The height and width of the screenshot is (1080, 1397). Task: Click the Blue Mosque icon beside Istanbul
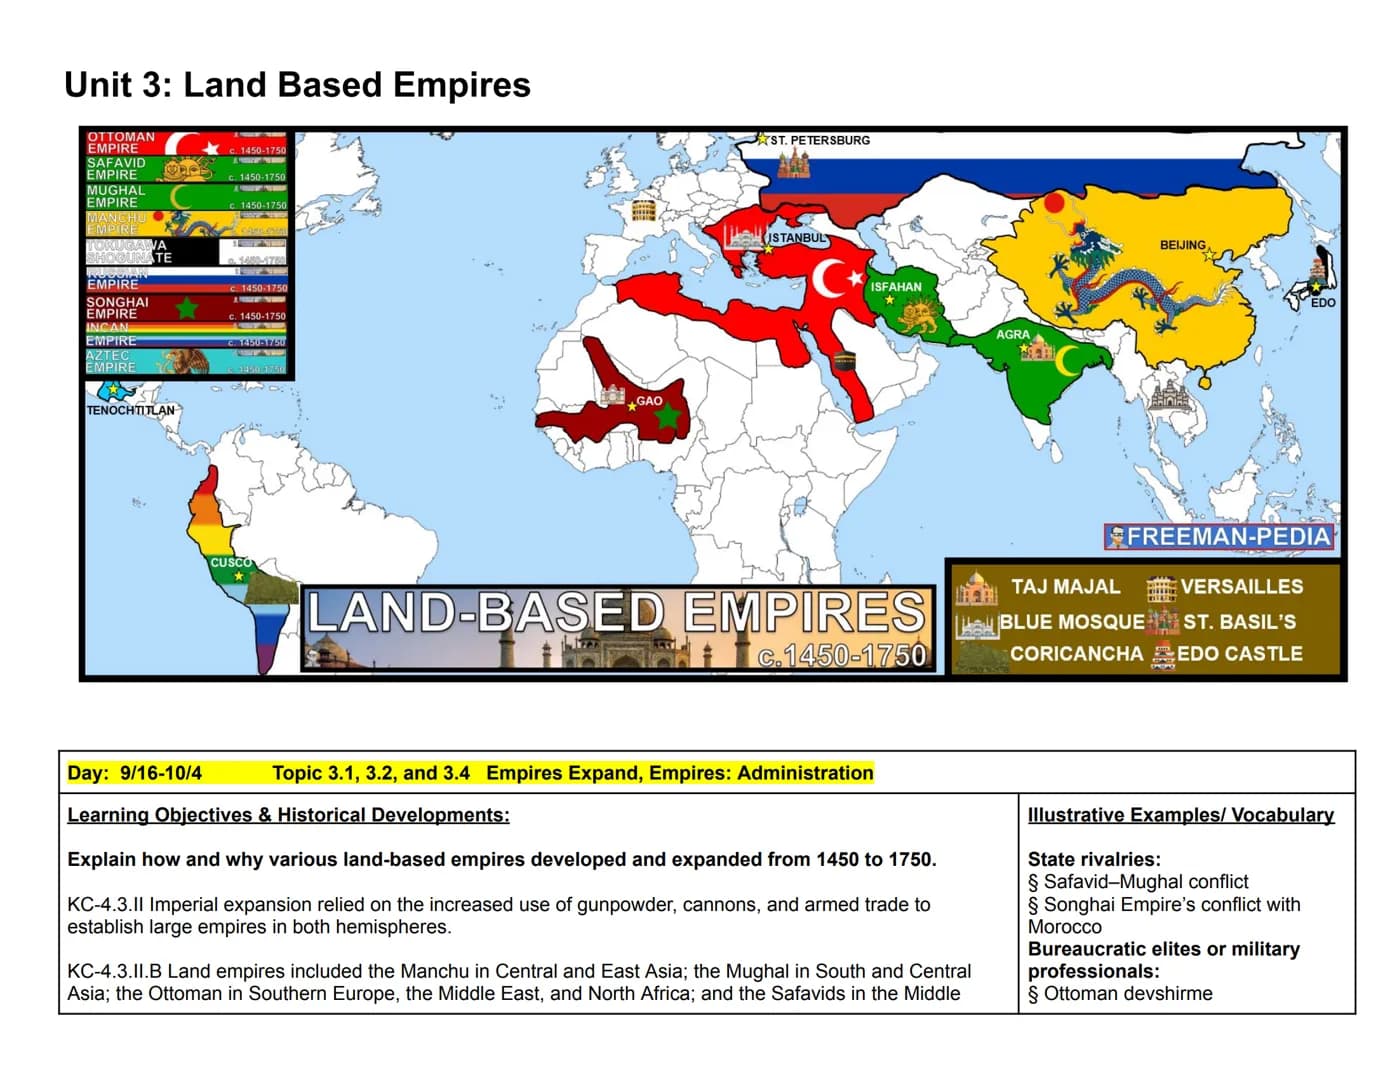(x=744, y=236)
